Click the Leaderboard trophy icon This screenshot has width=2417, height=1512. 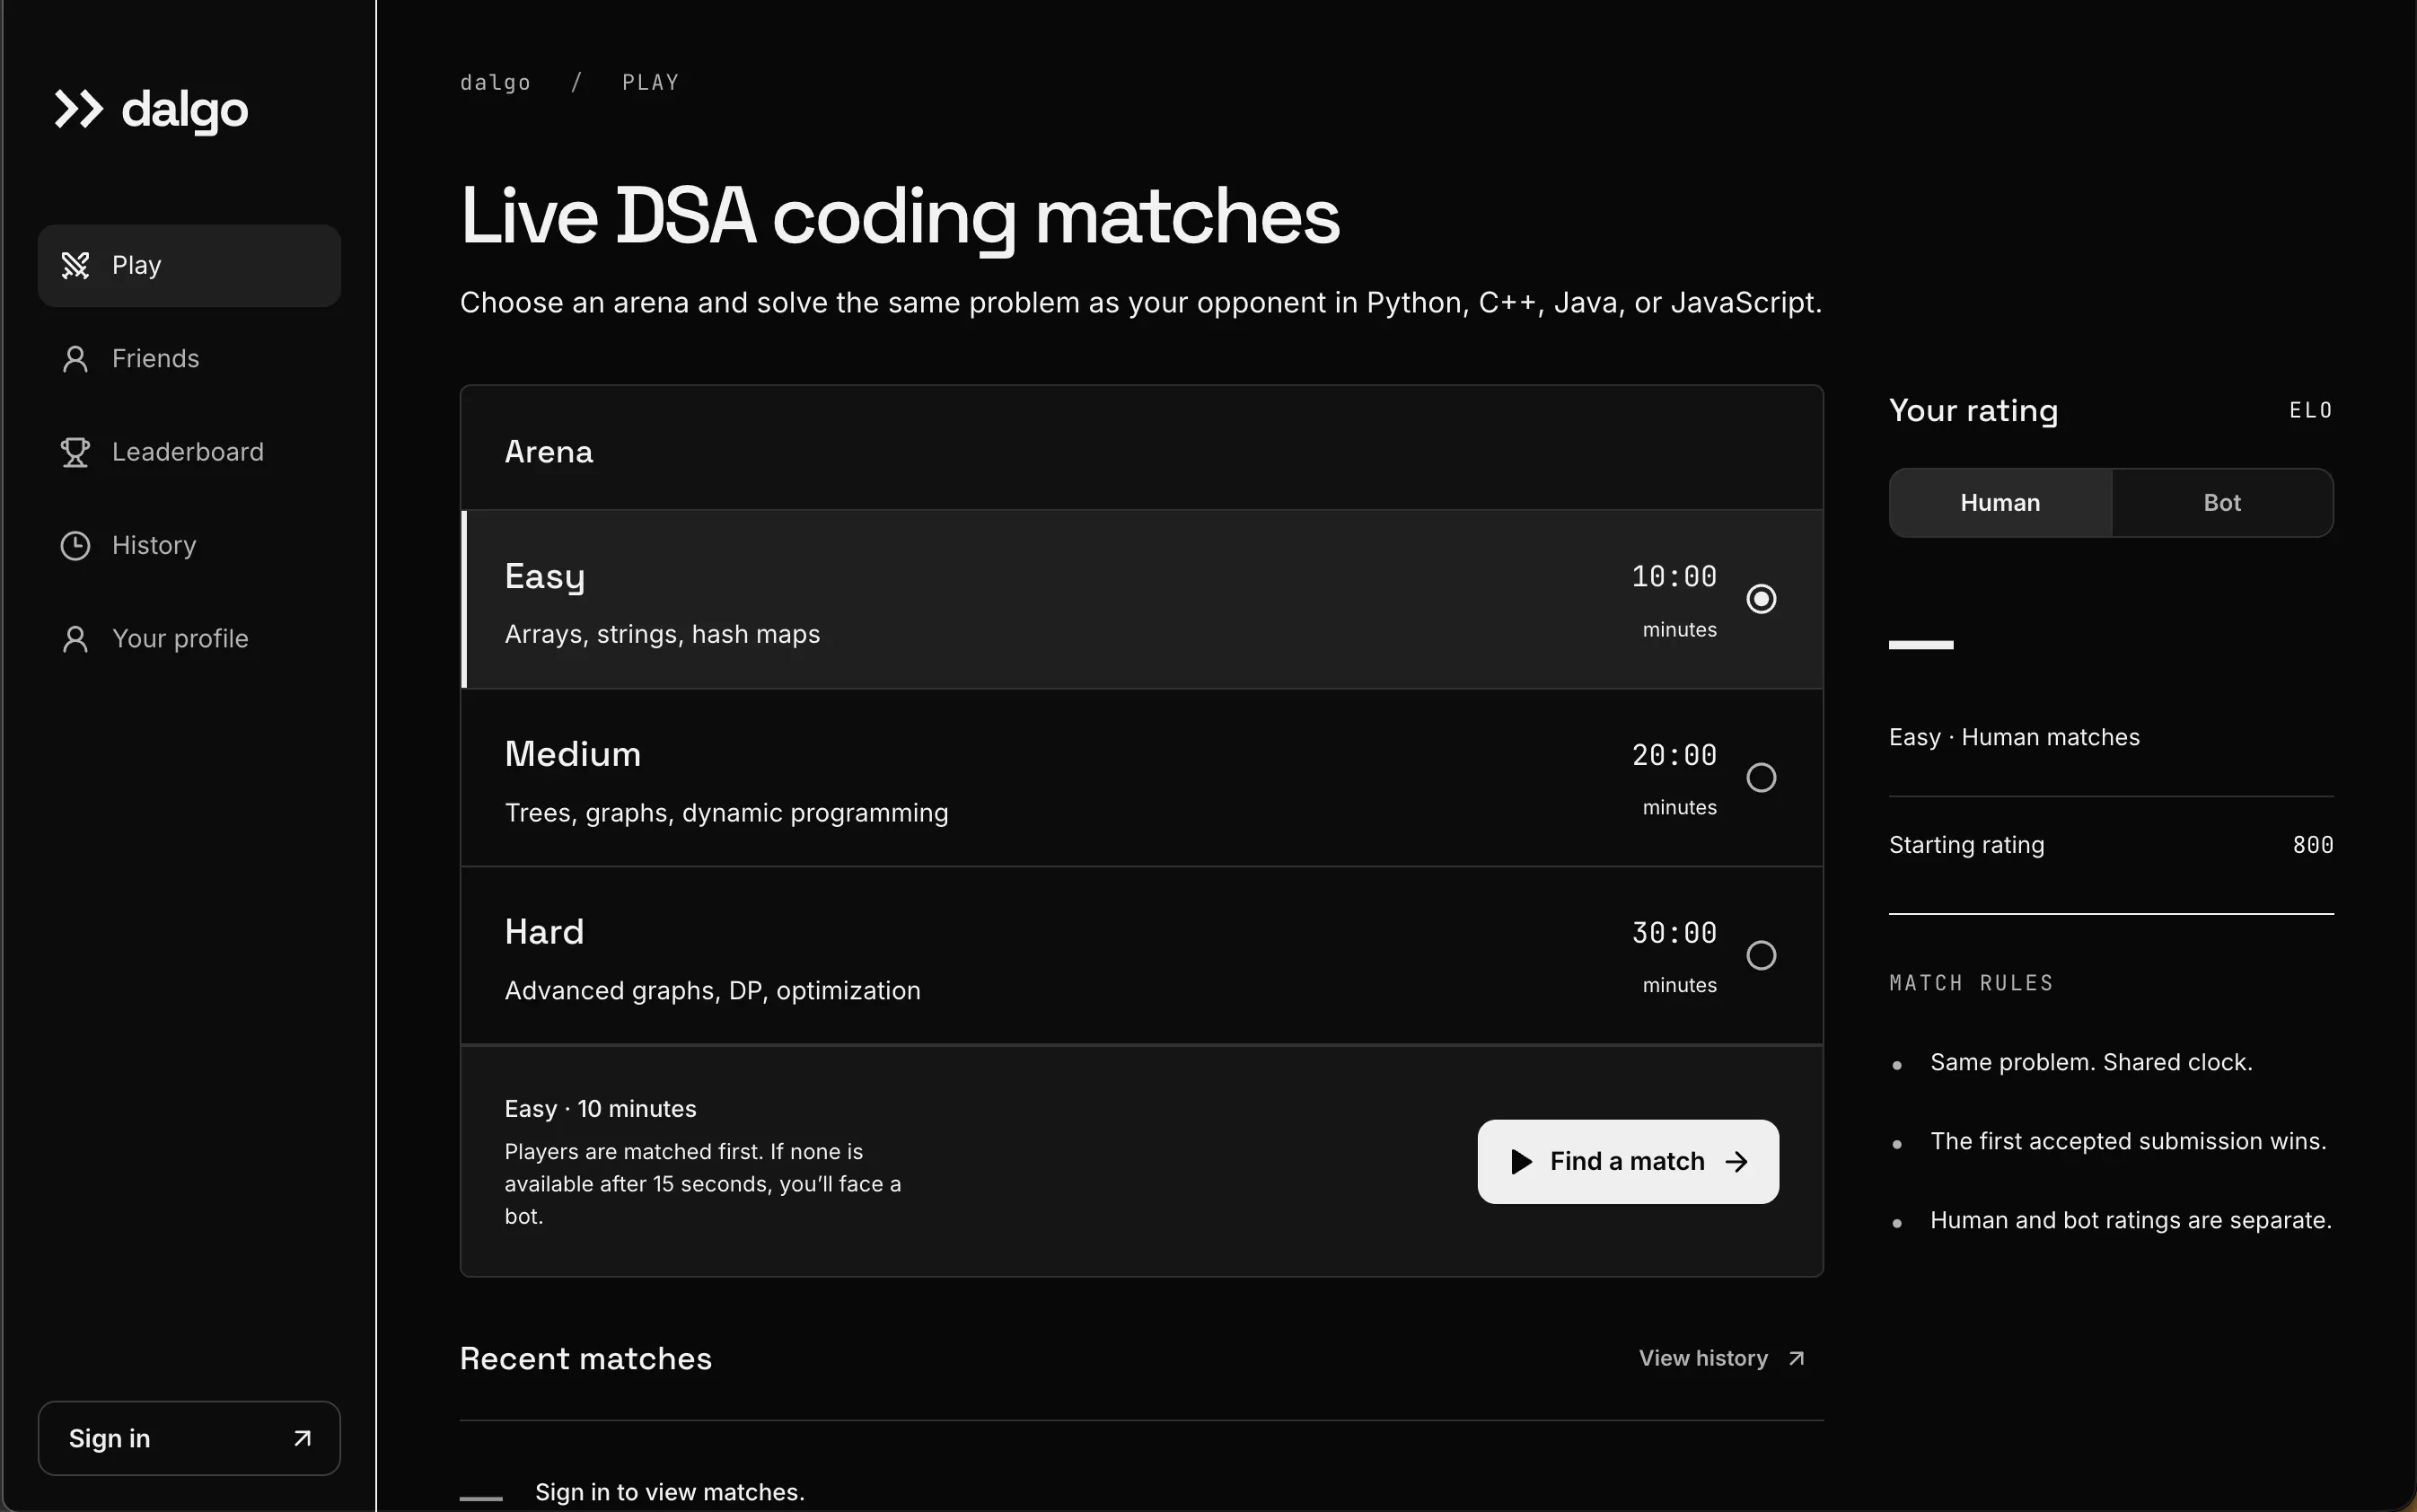point(75,452)
